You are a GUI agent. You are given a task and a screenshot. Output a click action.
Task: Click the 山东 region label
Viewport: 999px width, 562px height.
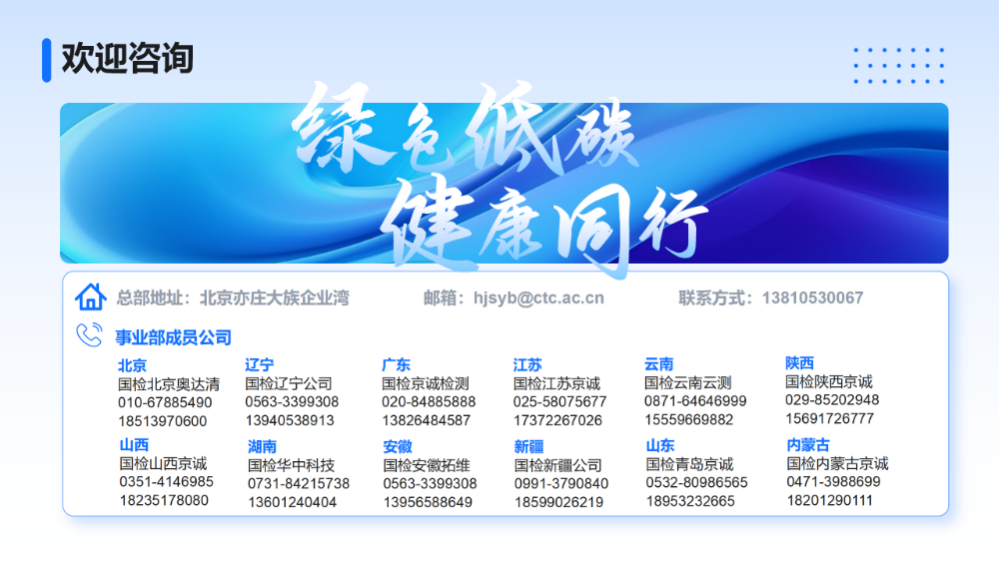coord(661,445)
